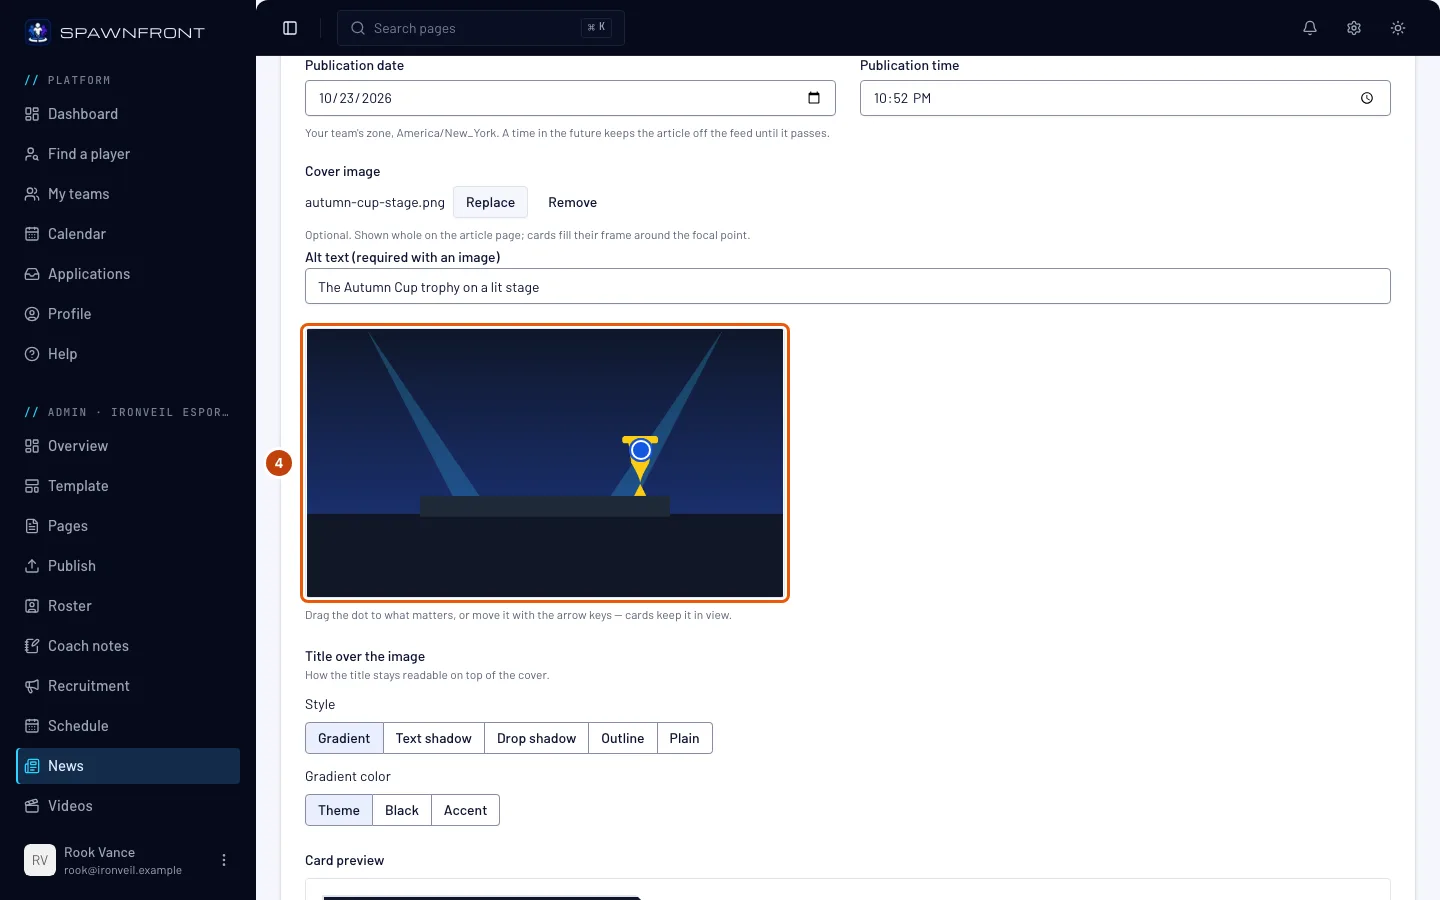Go to Profile page
The width and height of the screenshot is (1440, 900).
pos(128,314)
